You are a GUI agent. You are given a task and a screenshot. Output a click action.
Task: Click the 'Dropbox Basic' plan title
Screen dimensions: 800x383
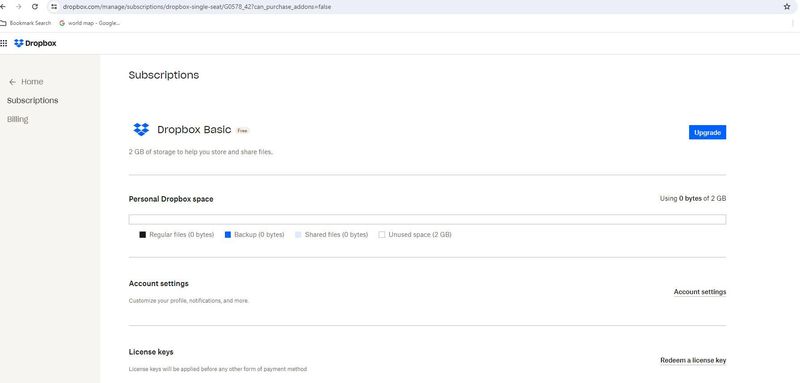tap(194, 130)
